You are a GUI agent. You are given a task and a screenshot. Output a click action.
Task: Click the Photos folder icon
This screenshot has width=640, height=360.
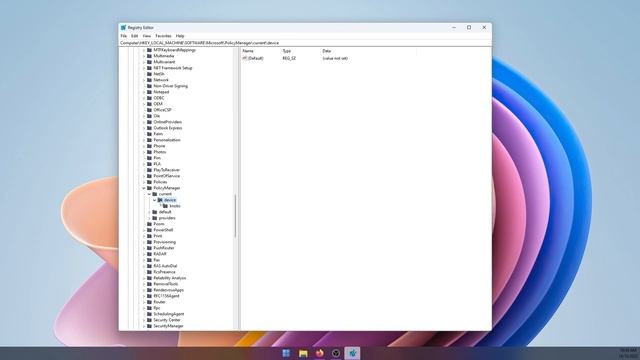149,152
